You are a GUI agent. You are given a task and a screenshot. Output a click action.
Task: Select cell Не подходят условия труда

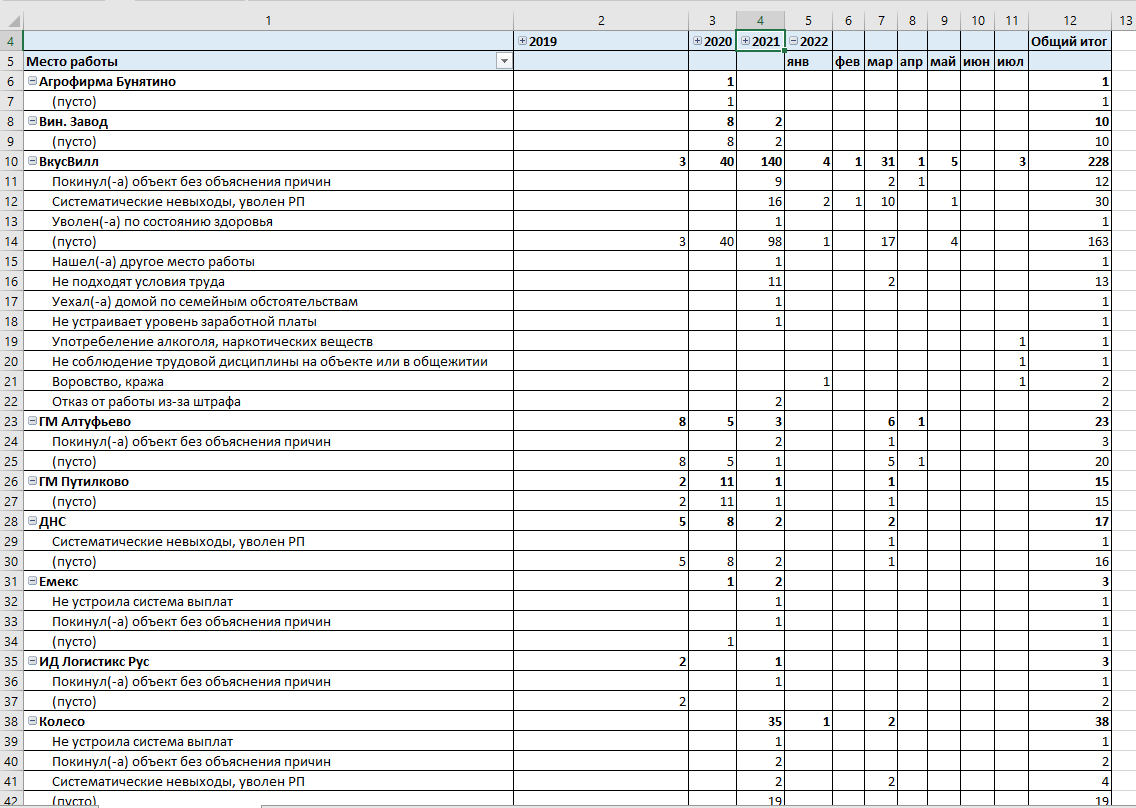(x=268, y=282)
